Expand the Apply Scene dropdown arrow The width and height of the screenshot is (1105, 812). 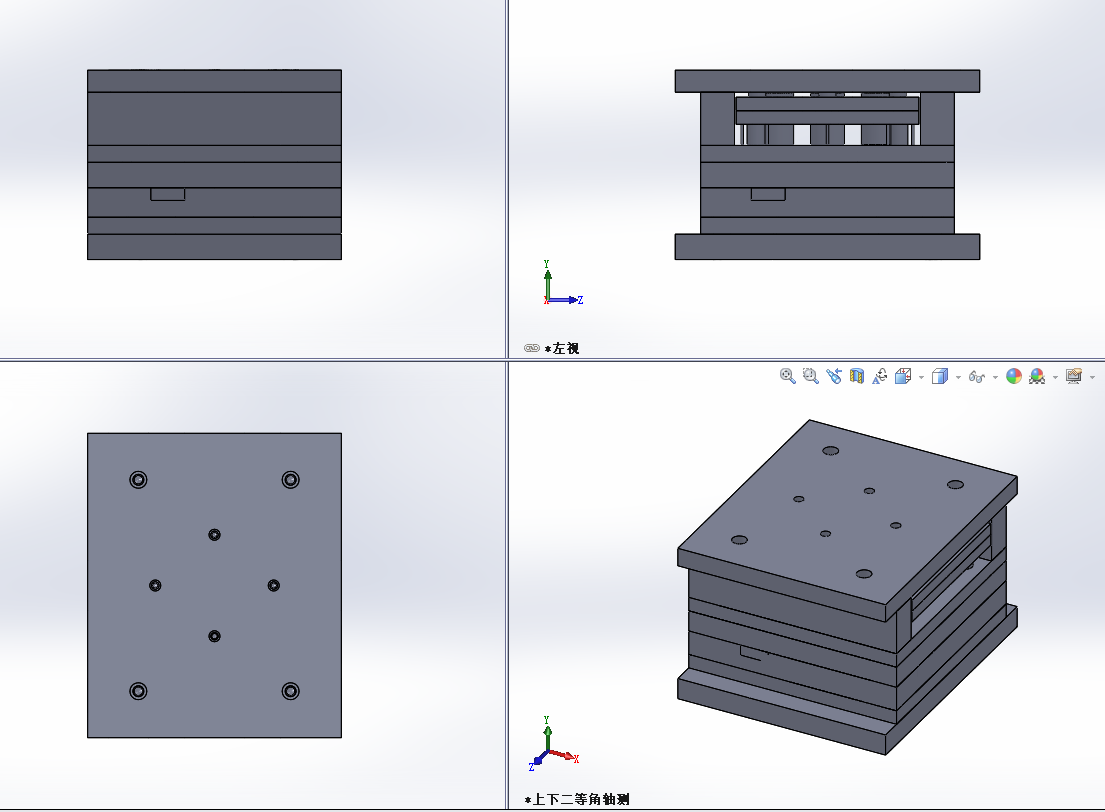click(x=1055, y=378)
